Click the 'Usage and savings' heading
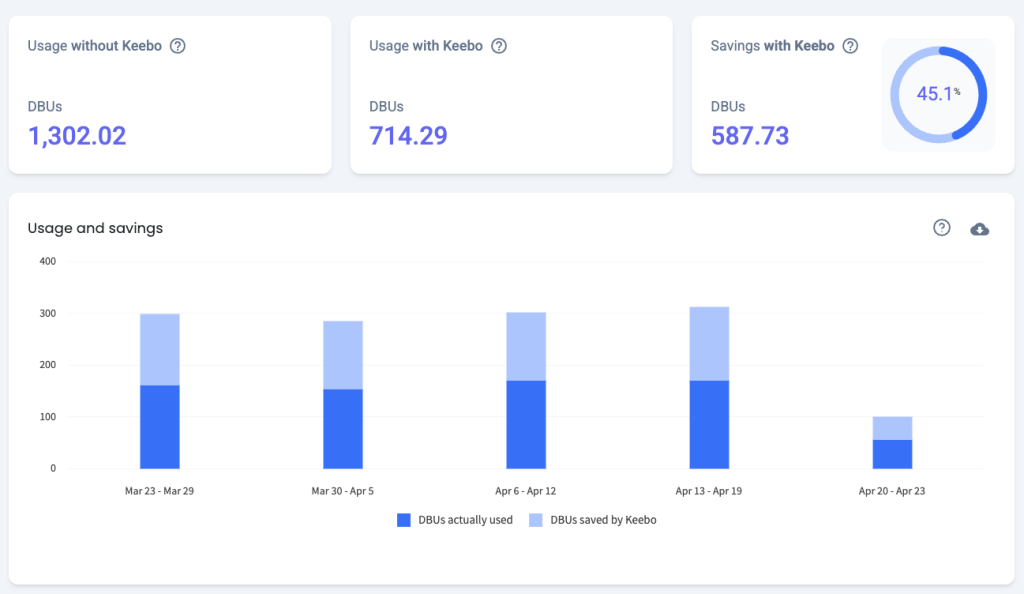This screenshot has height=594, width=1024. pos(95,228)
